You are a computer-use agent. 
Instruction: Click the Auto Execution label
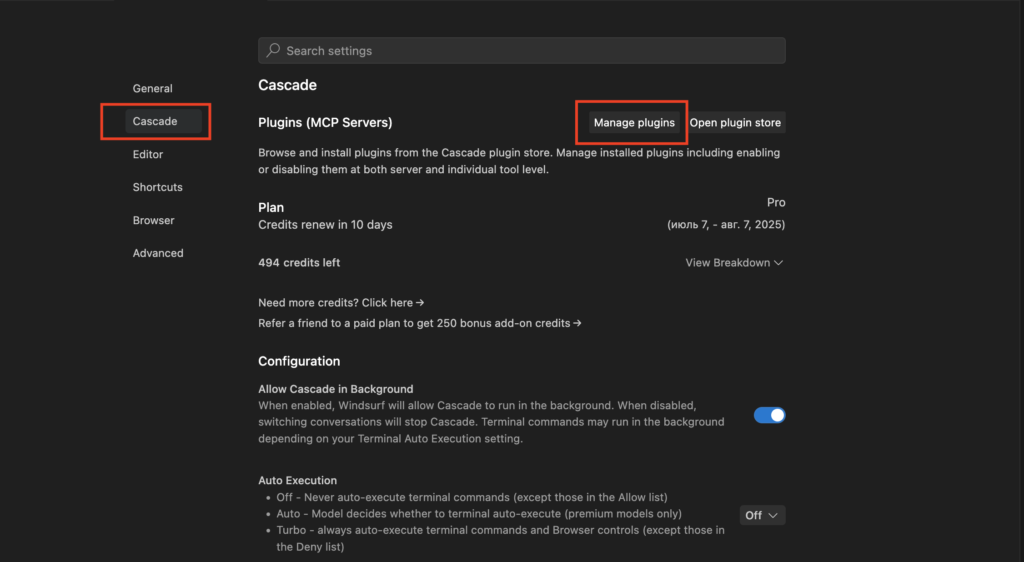tap(297, 480)
